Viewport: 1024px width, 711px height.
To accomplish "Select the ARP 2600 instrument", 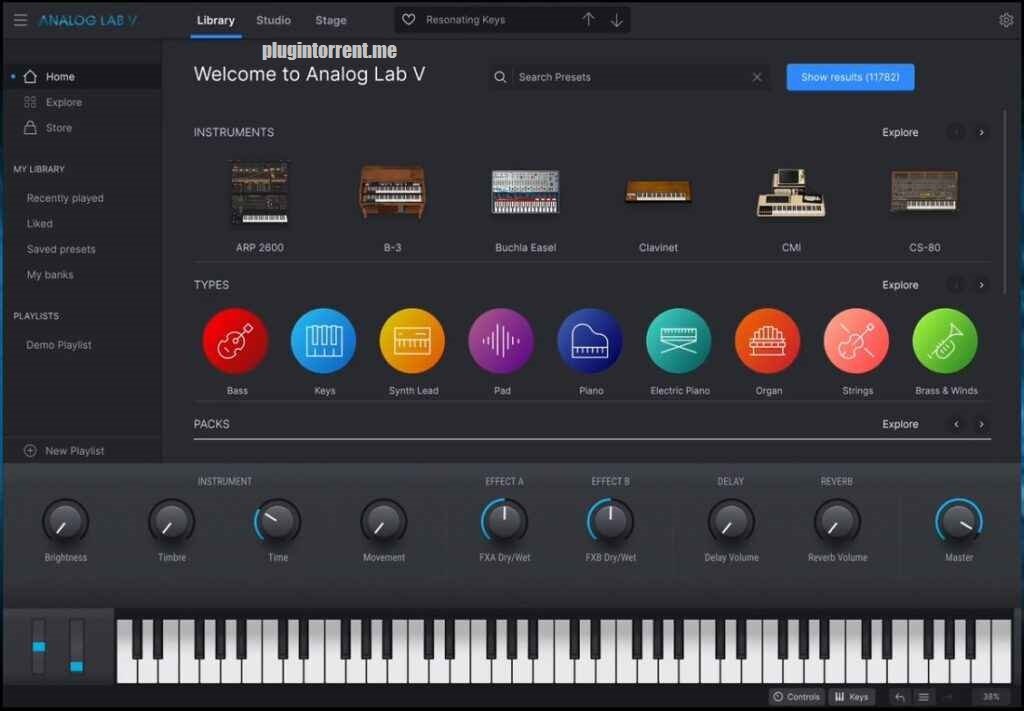I will click(x=260, y=195).
